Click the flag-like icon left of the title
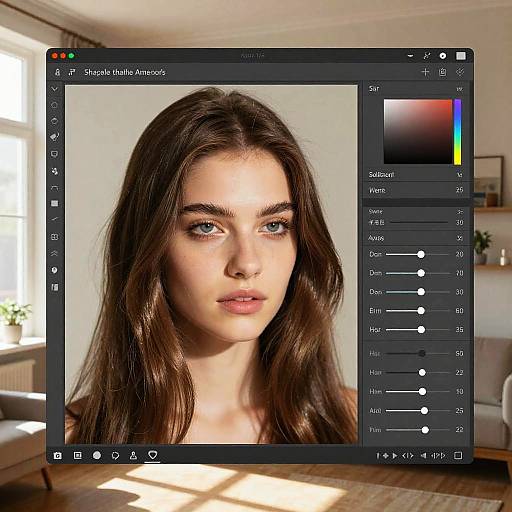Screen dimensions: 512x512 pos(72,72)
